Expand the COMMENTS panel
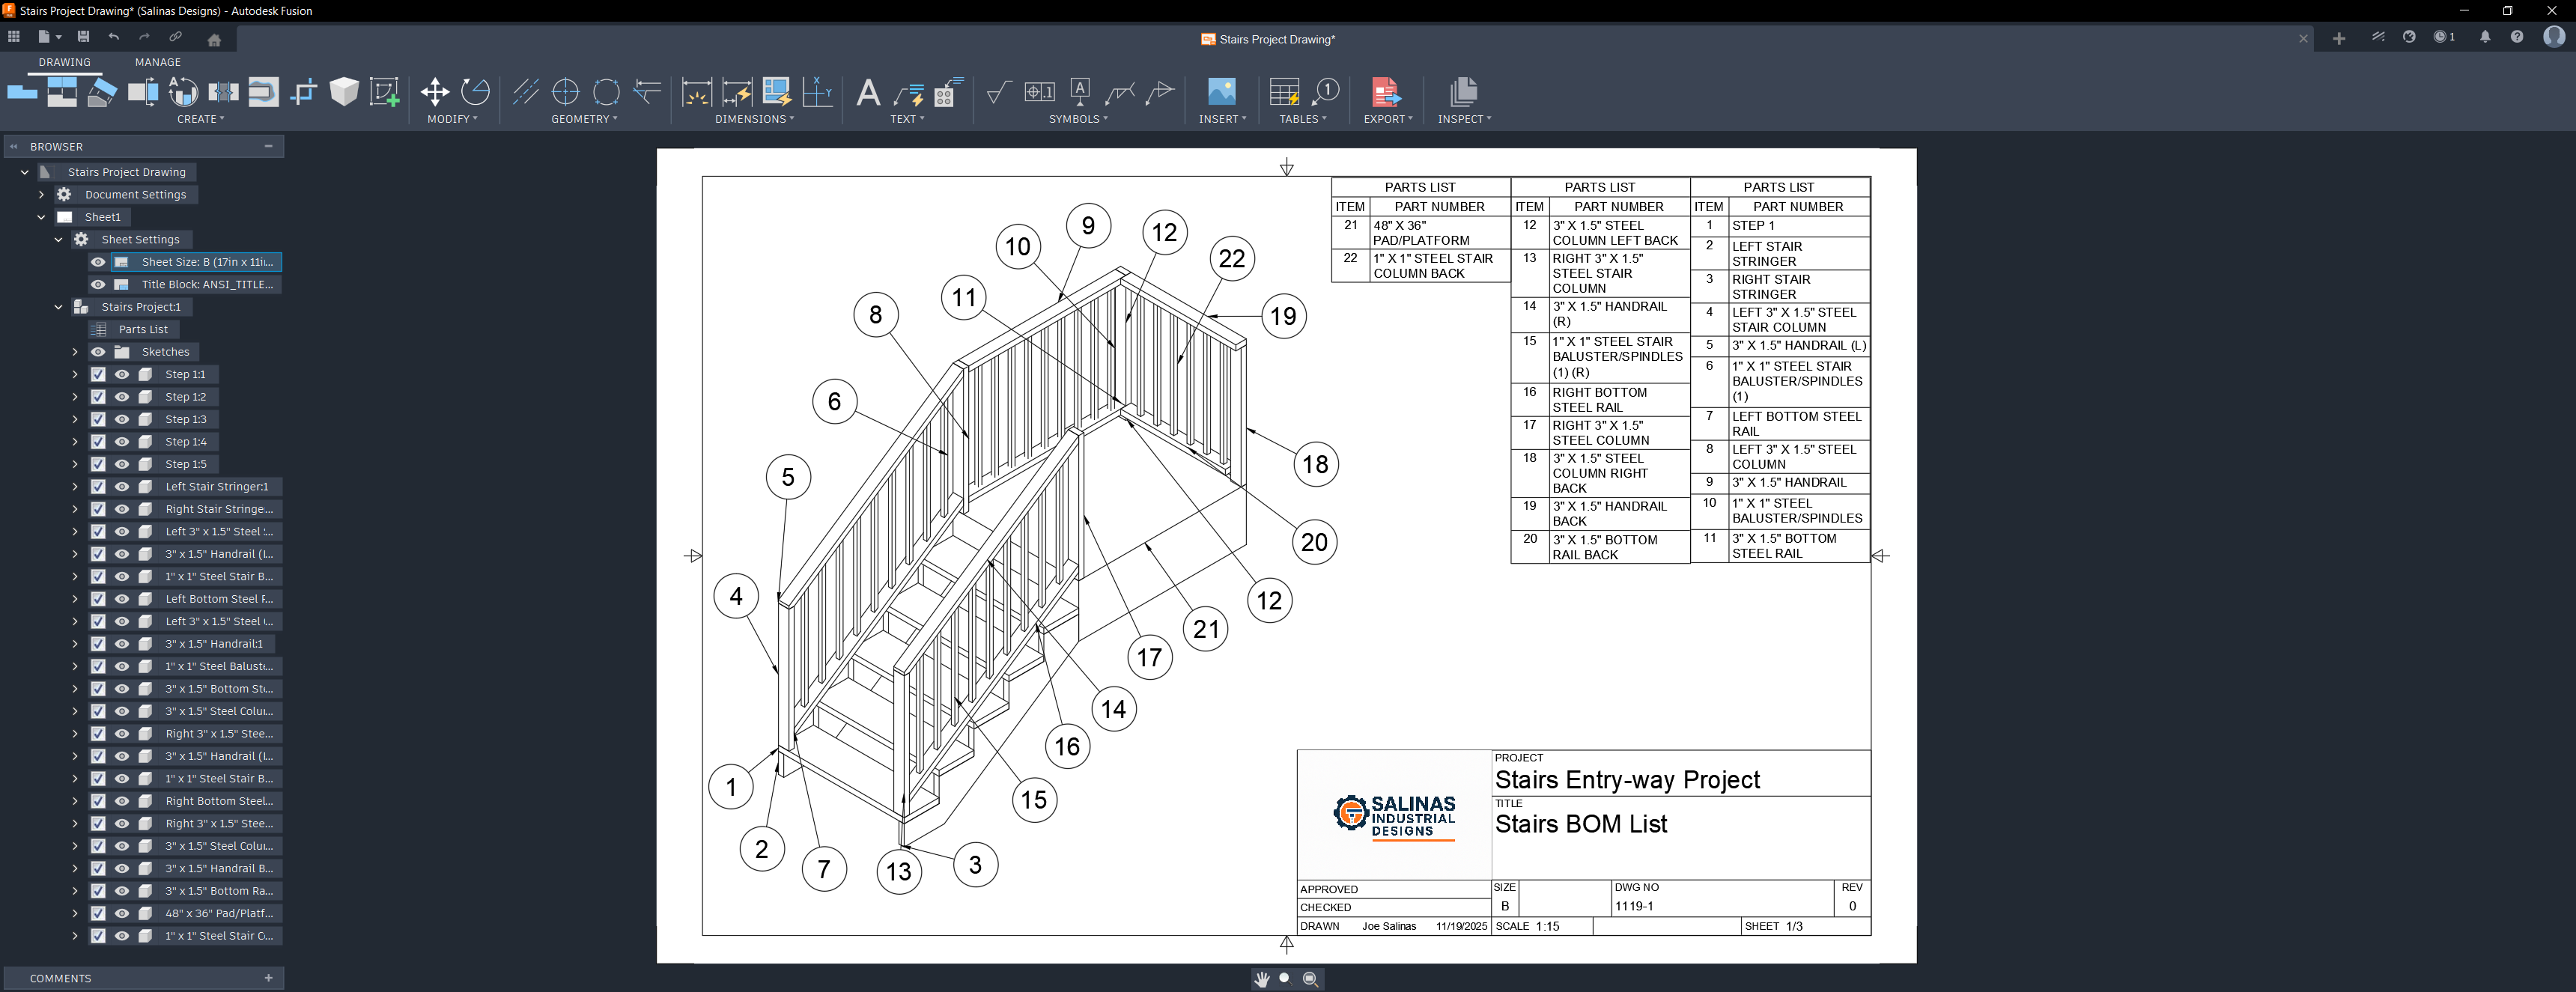This screenshot has width=2576, height=992. click(x=268, y=978)
